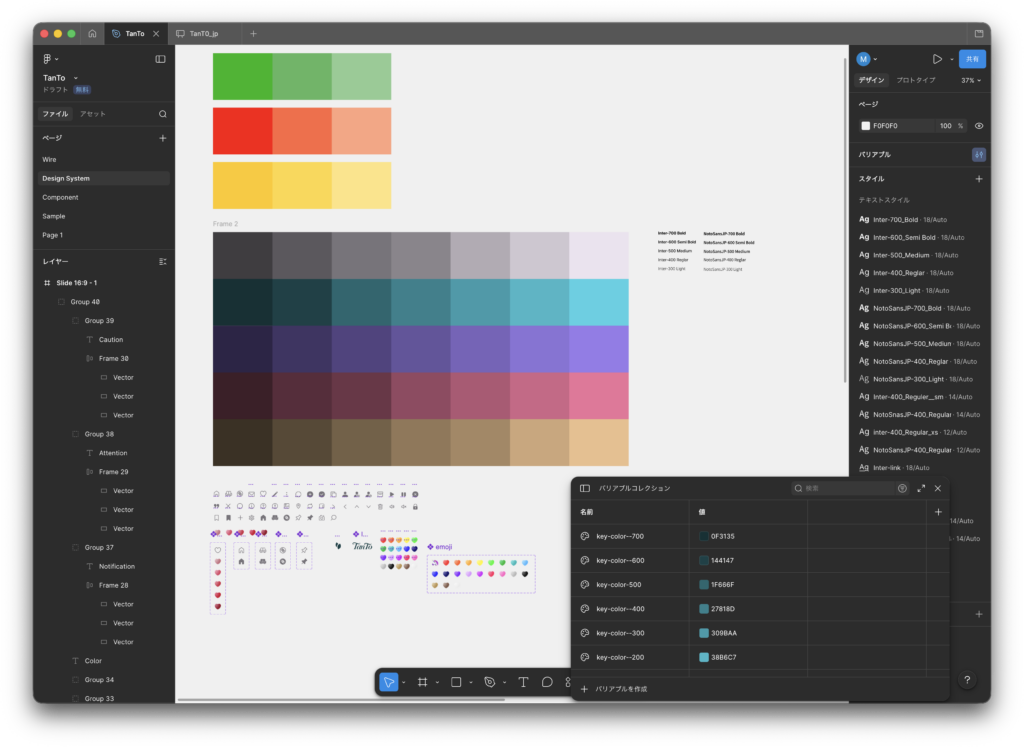Open the 37% zoom dropdown
1024x747 pixels.
[970, 80]
